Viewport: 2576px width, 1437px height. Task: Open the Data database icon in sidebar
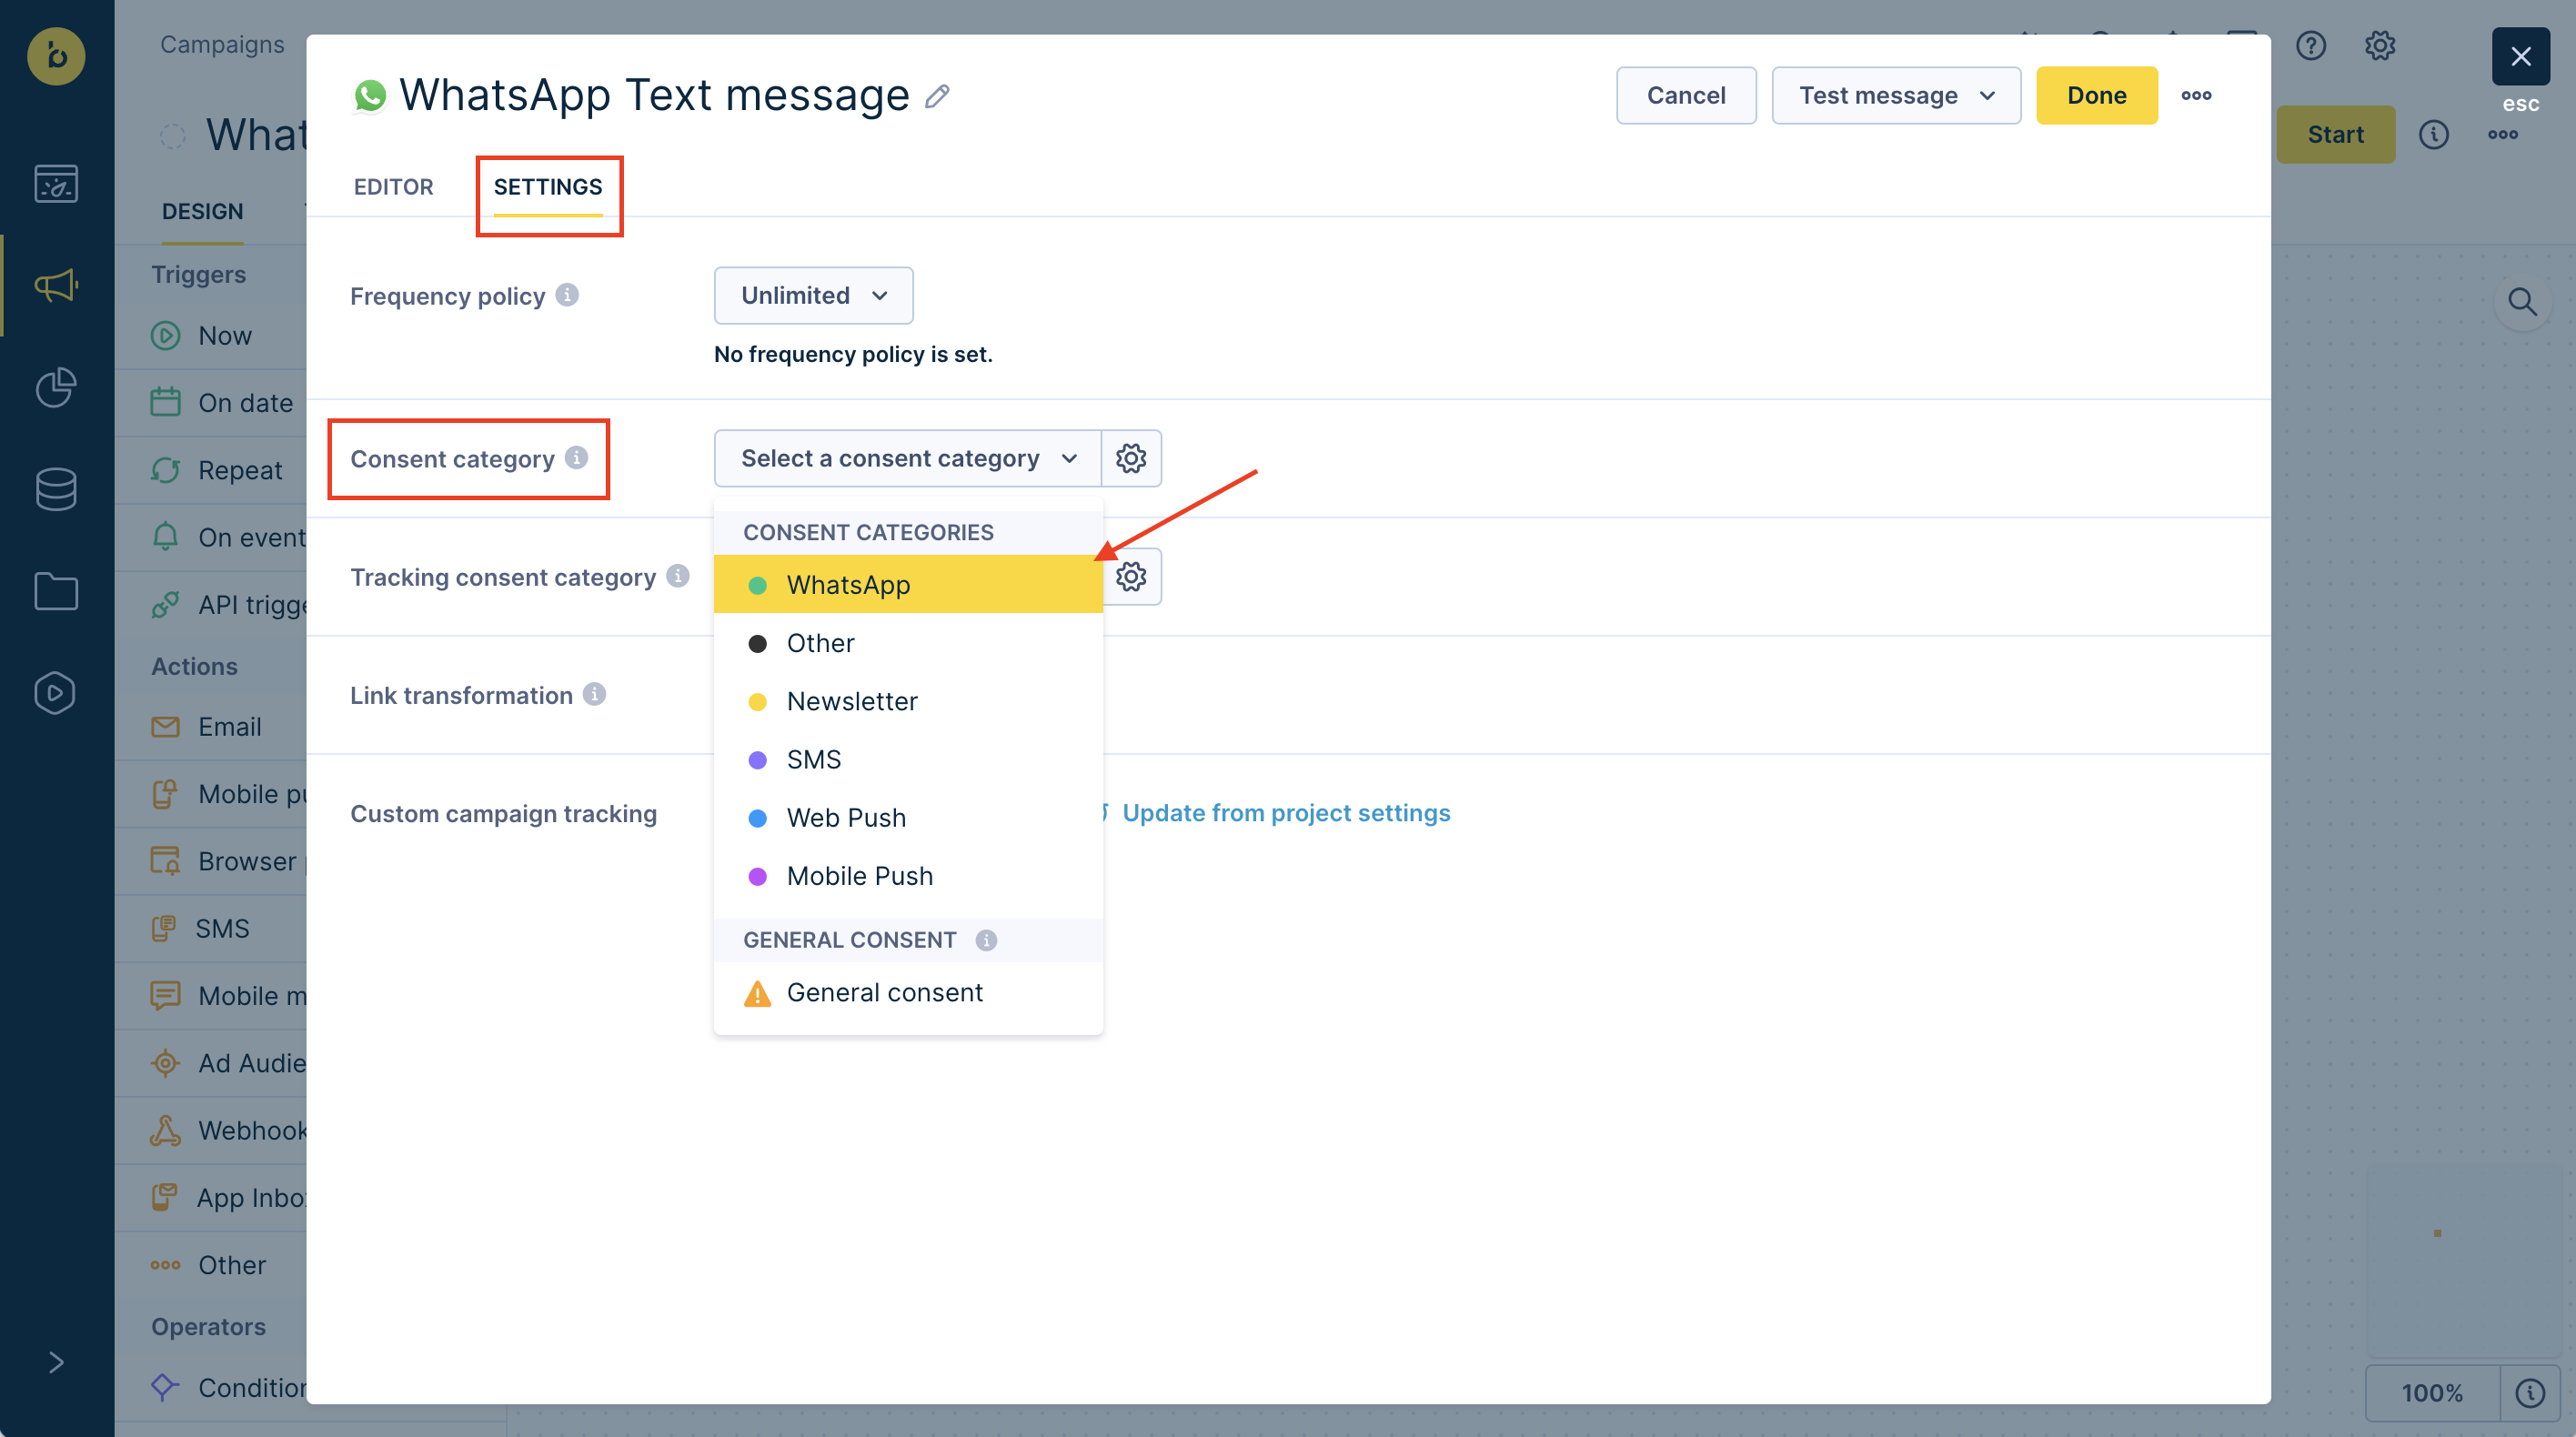point(56,489)
